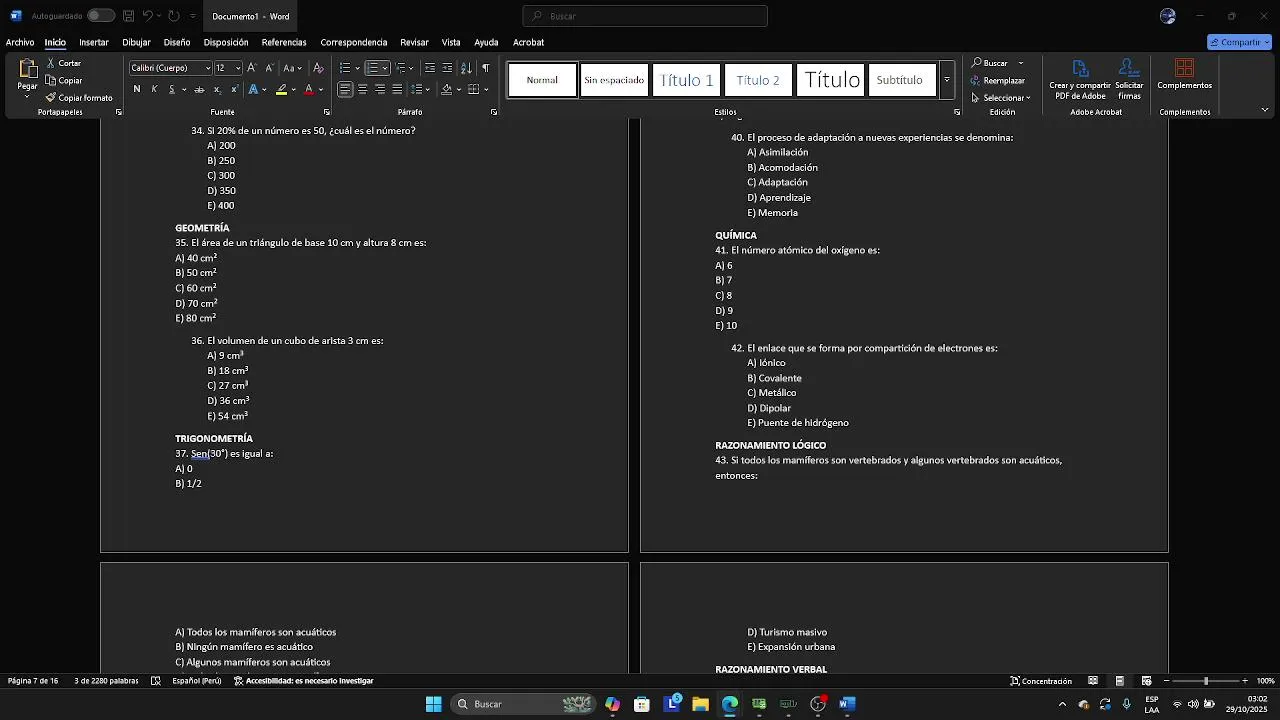
Task: Align text right
Action: [x=379, y=89]
